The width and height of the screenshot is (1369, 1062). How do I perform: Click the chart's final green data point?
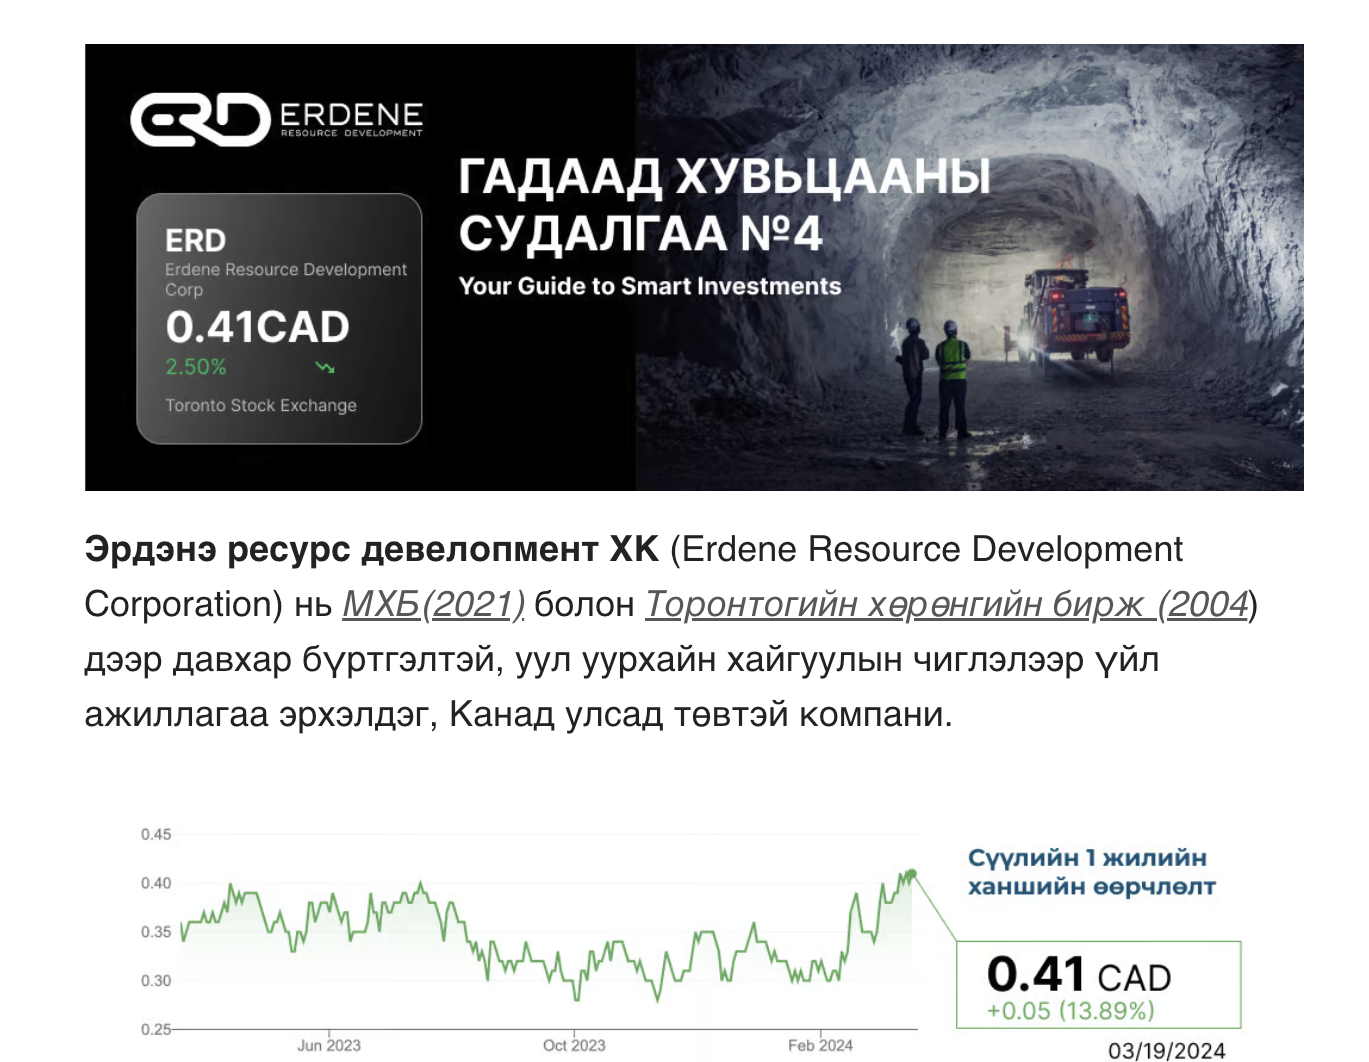click(x=911, y=874)
